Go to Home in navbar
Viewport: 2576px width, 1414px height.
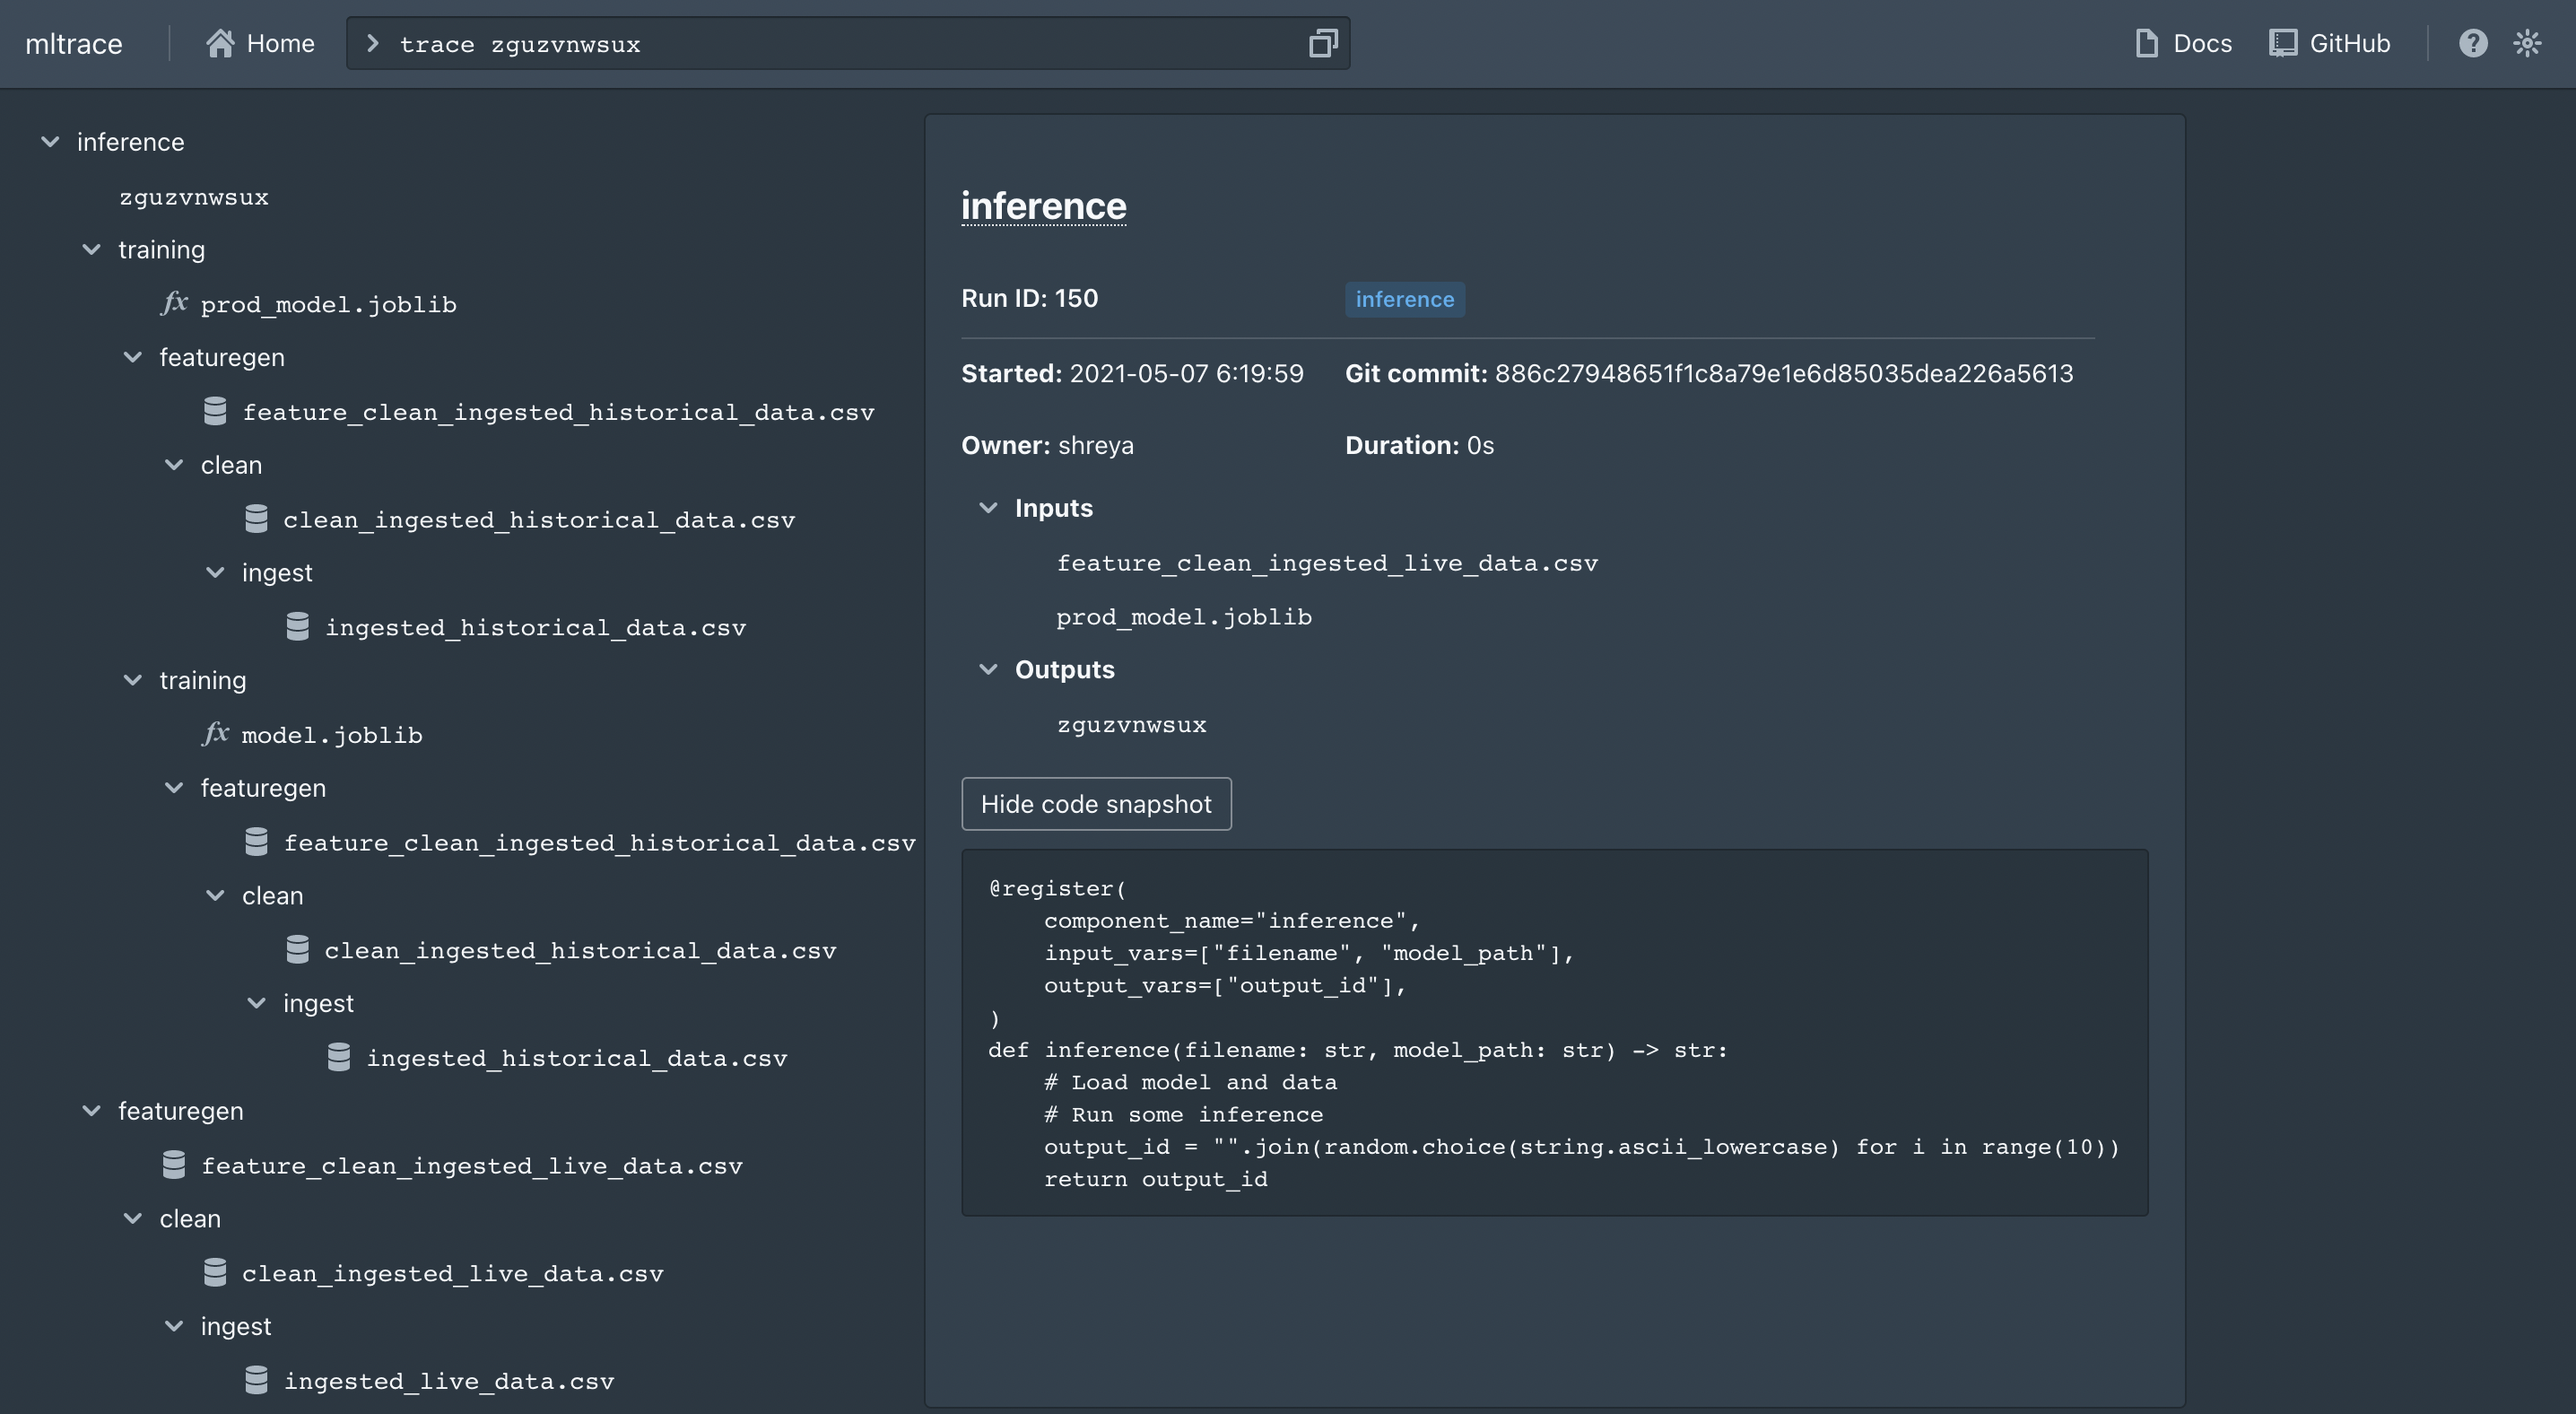pos(280,43)
